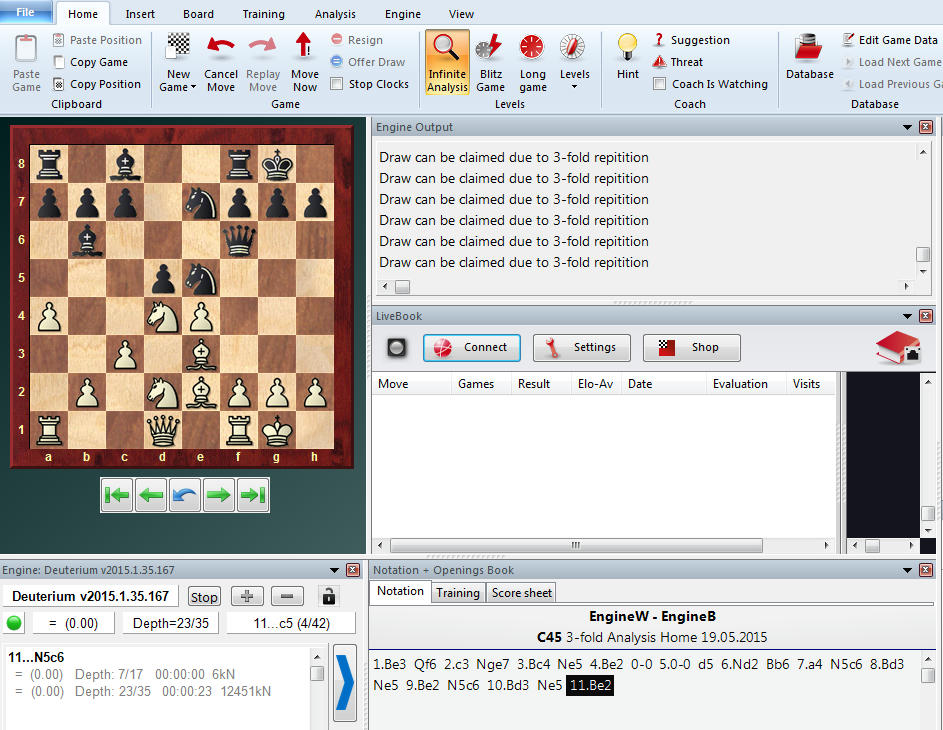The height and width of the screenshot is (730, 943).
Task: Jump to end of game arrow
Action: pyautogui.click(x=251, y=496)
